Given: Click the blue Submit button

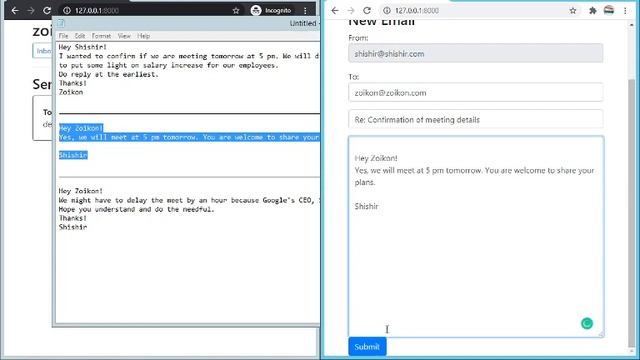Looking at the screenshot, I should click(367, 347).
